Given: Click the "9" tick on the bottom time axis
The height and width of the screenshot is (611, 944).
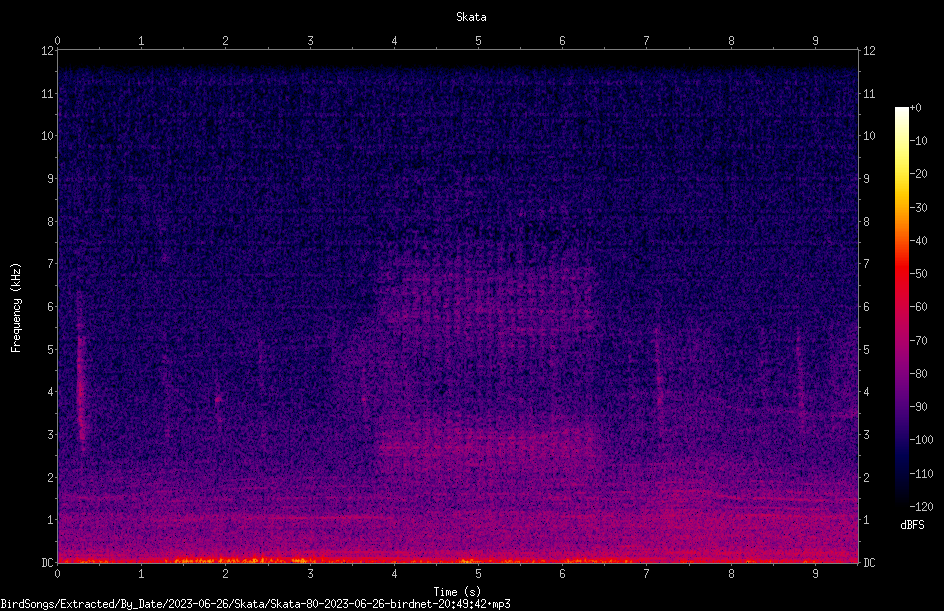Looking at the screenshot, I should 815,574.
